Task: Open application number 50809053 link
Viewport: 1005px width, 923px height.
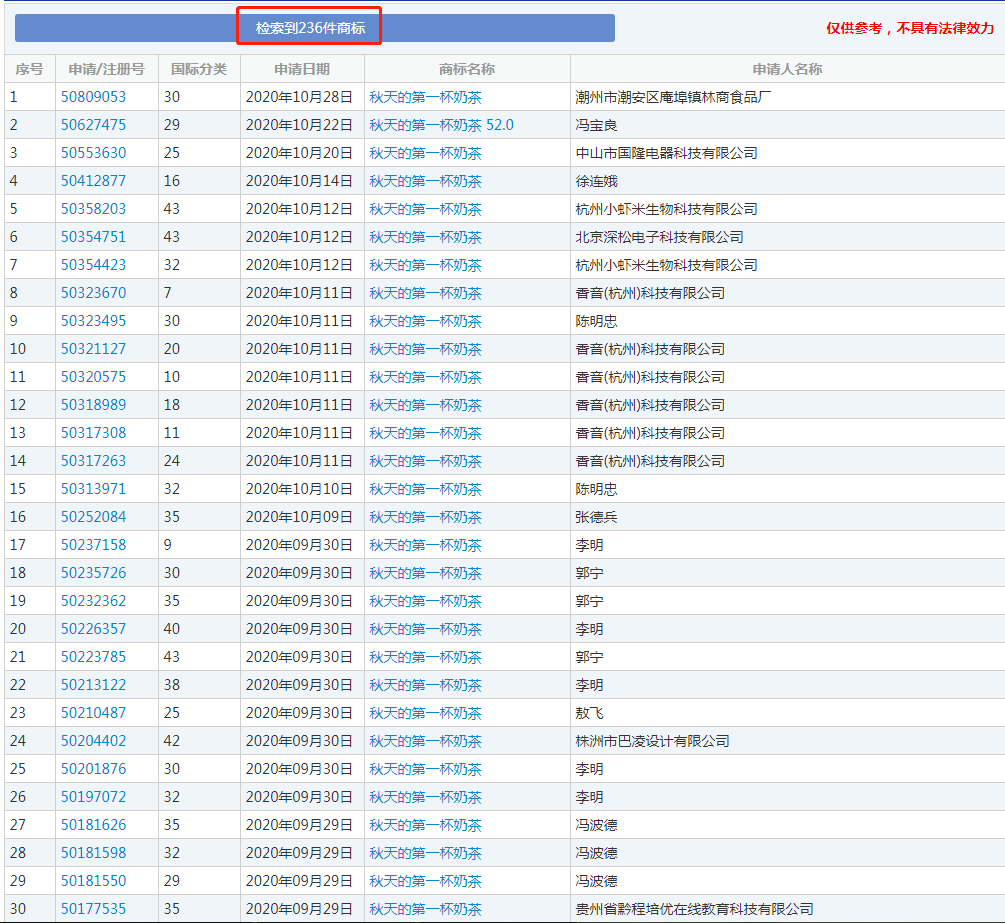Action: 94,97
